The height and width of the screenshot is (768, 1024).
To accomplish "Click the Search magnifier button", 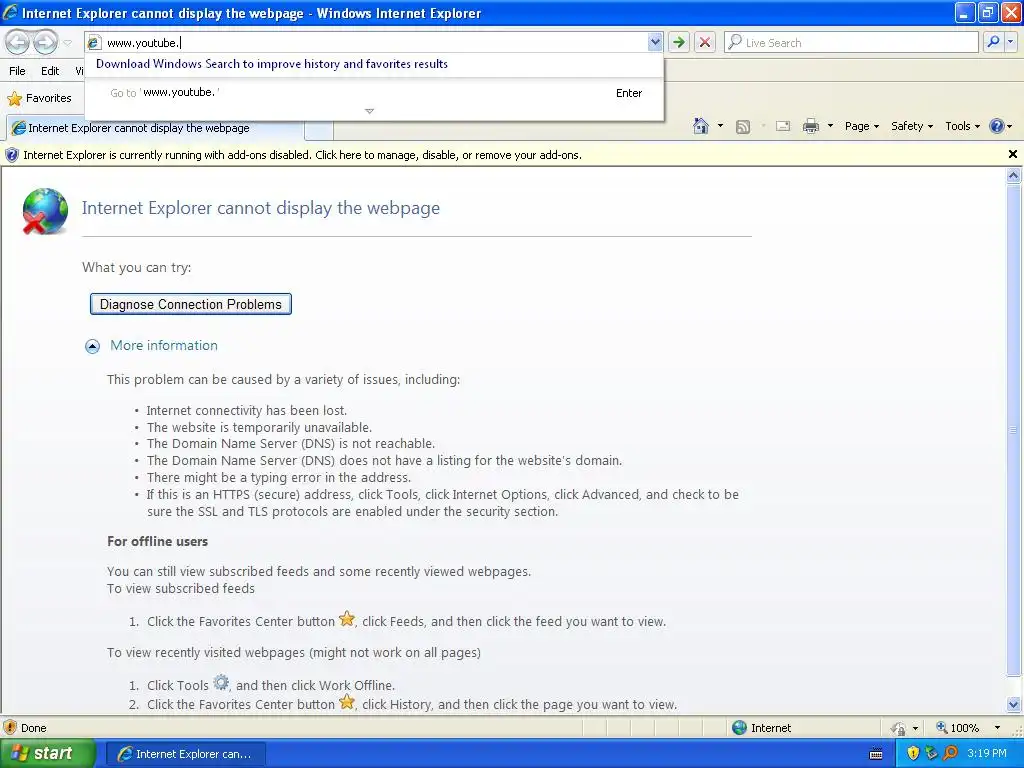I will tap(993, 42).
